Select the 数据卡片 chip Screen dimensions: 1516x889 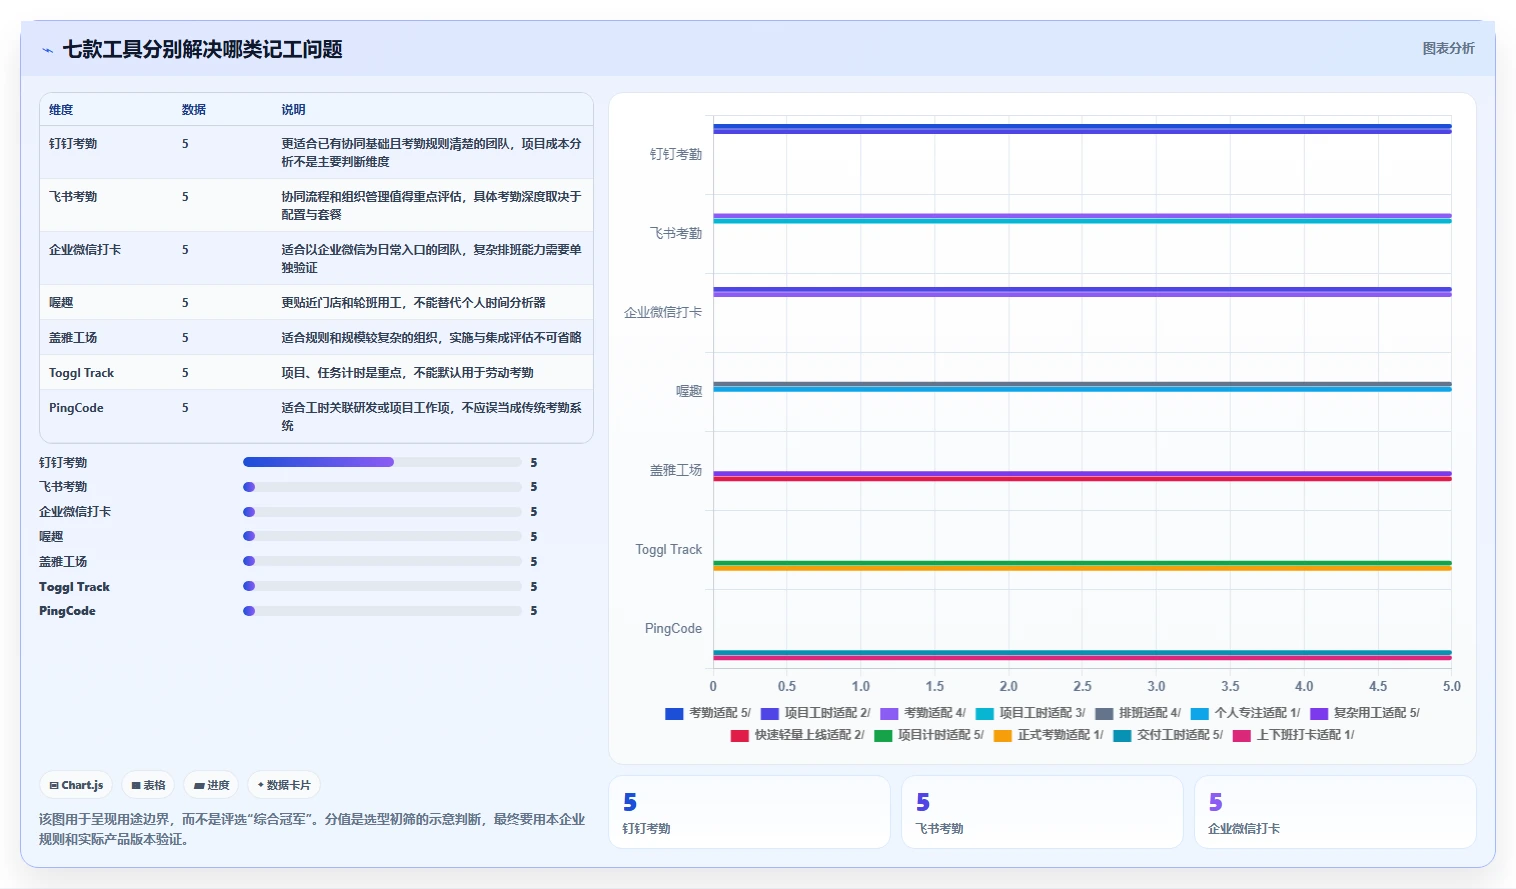pyautogui.click(x=284, y=785)
